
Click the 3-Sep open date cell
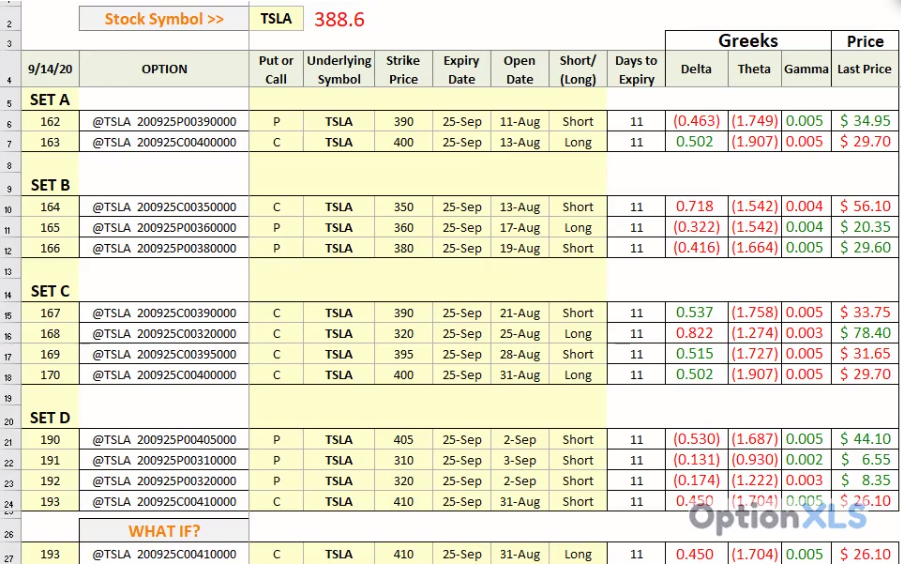(x=519, y=460)
